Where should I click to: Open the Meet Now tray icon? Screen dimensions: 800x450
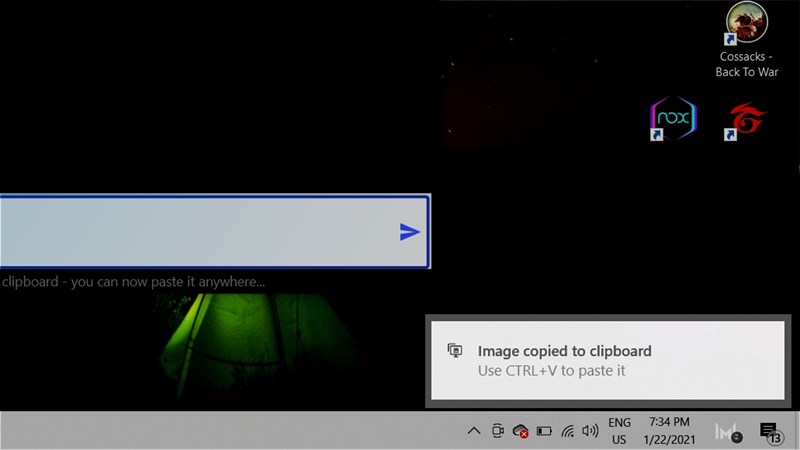[497, 431]
